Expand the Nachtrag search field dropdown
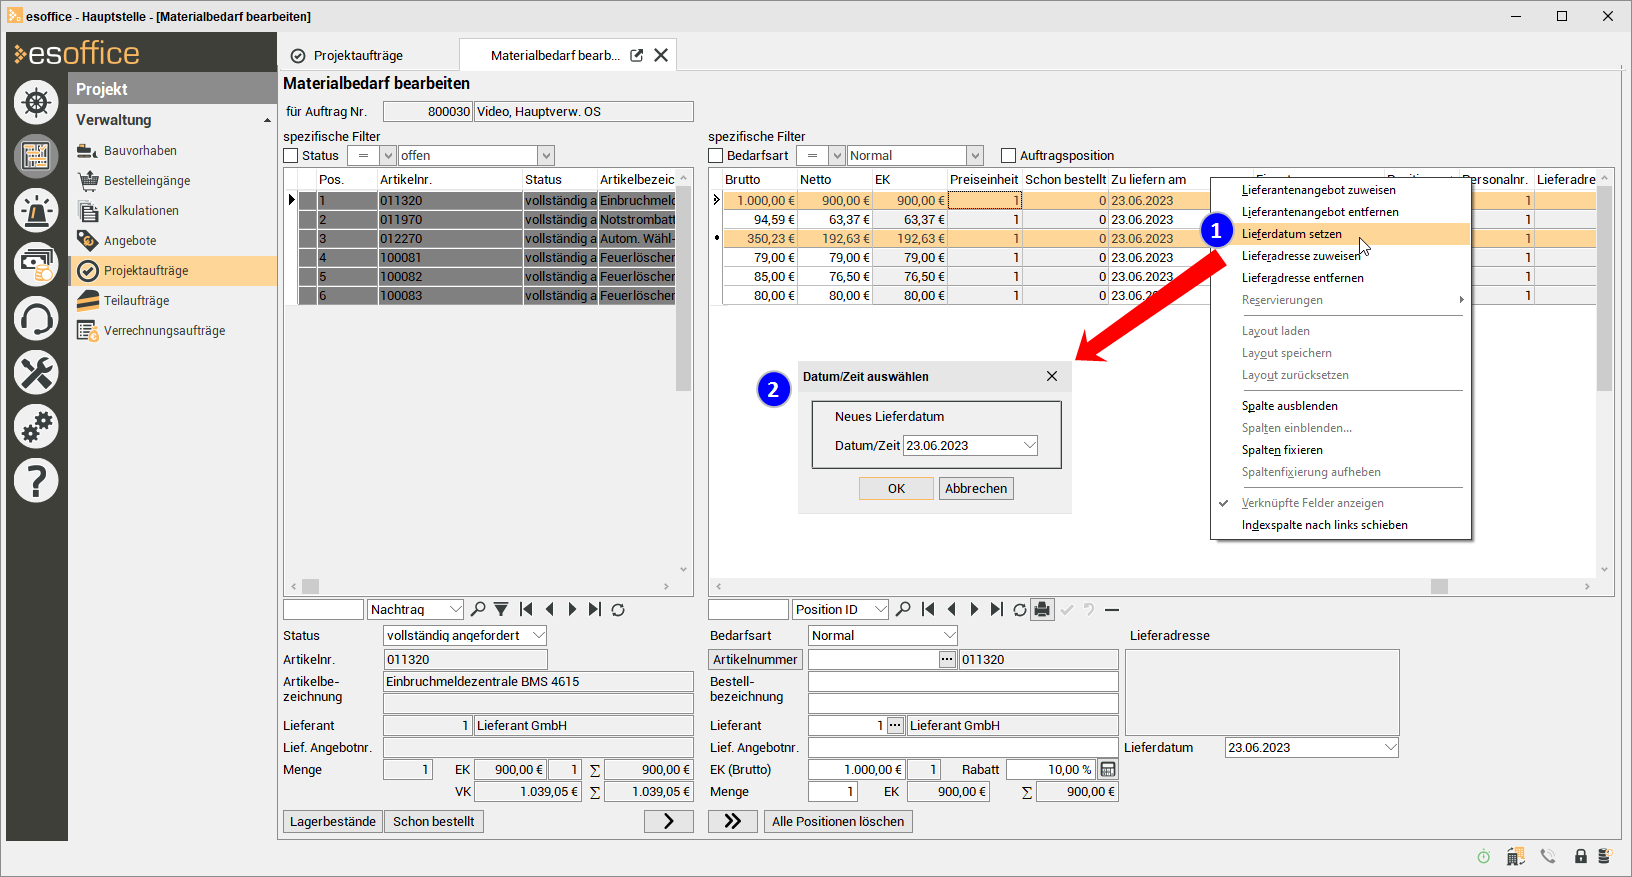This screenshot has width=1632, height=877. click(455, 610)
